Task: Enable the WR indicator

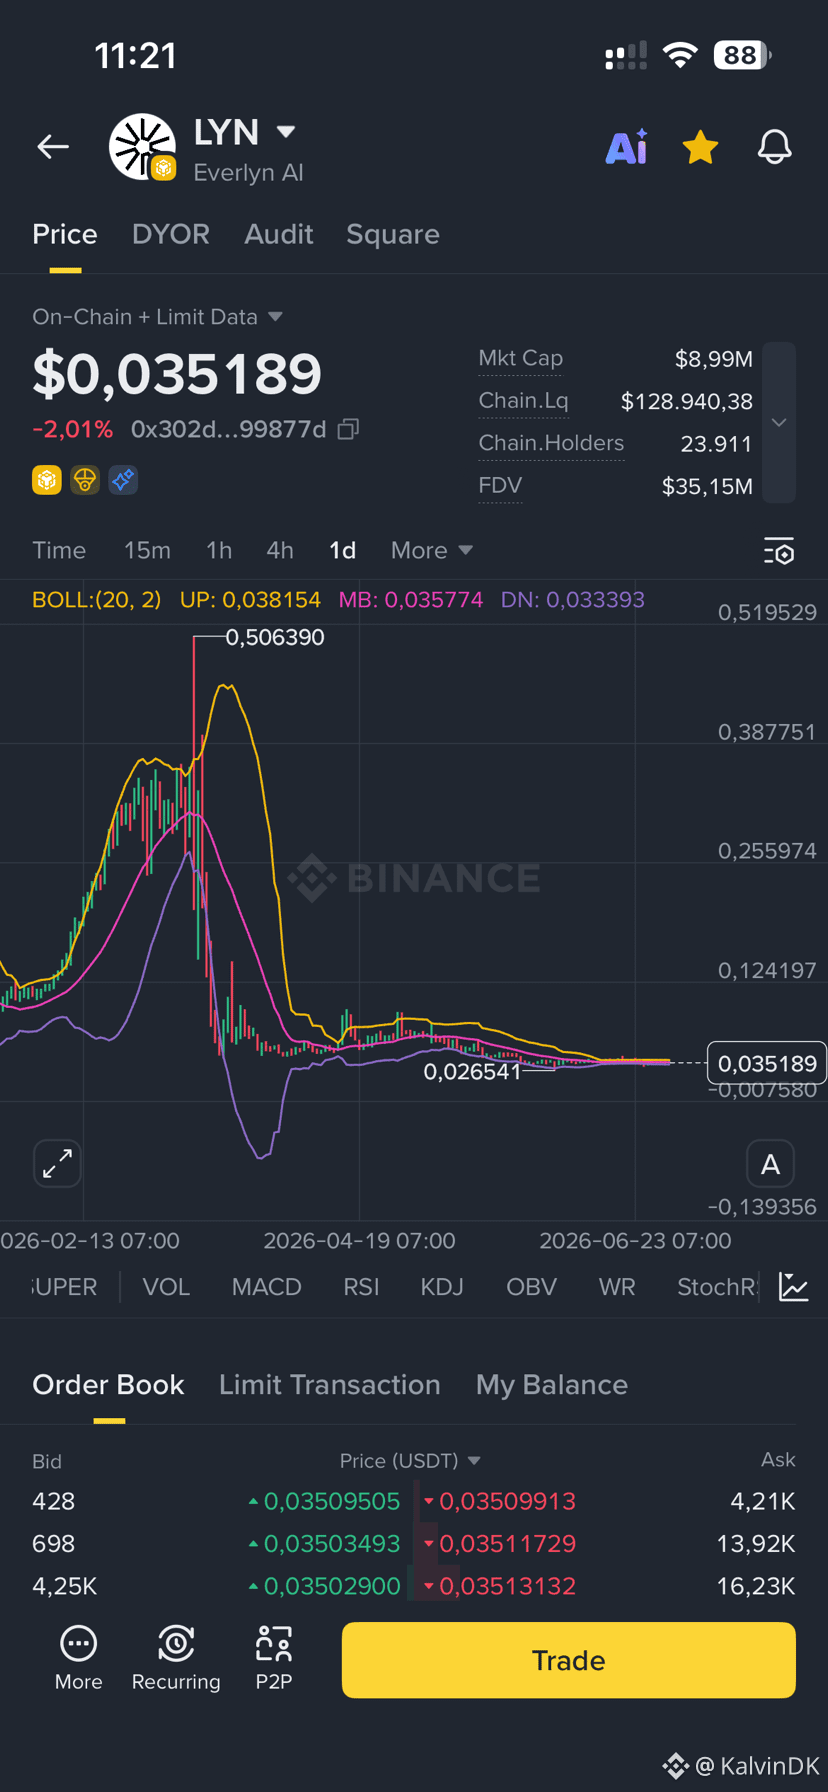Action: pyautogui.click(x=617, y=1287)
